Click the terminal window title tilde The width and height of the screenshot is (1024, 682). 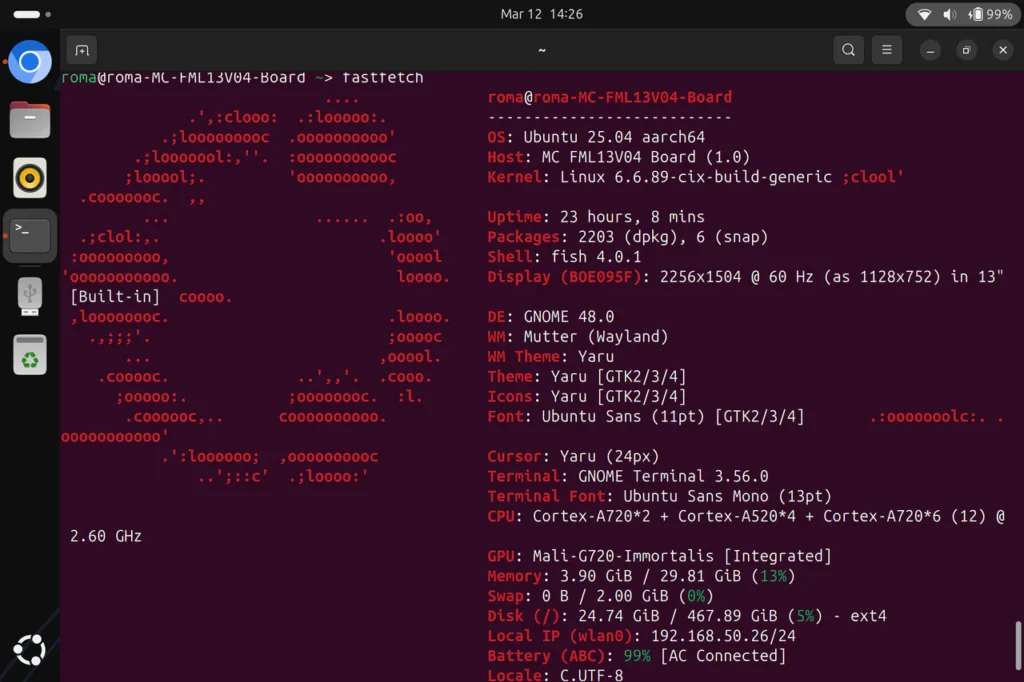[541, 50]
